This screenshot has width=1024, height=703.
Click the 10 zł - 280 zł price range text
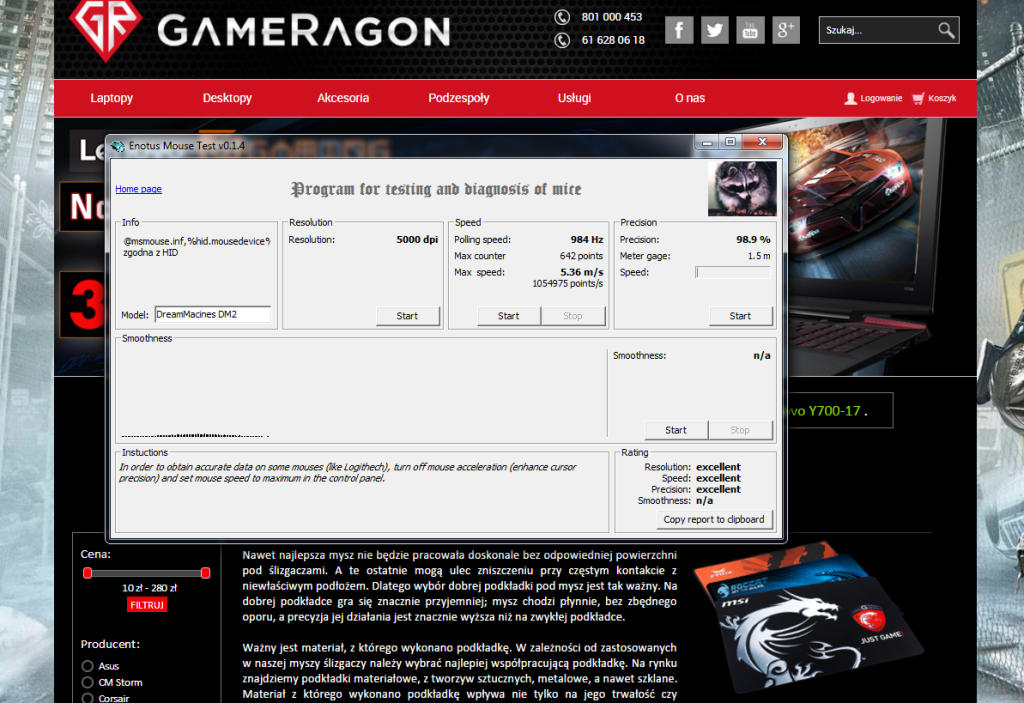149,587
